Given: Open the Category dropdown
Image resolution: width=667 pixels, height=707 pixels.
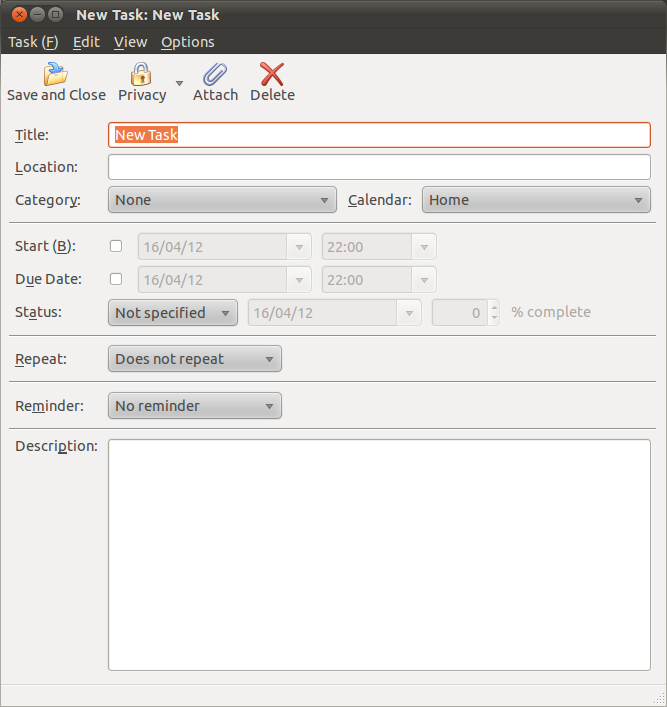Looking at the screenshot, I should (x=222, y=200).
